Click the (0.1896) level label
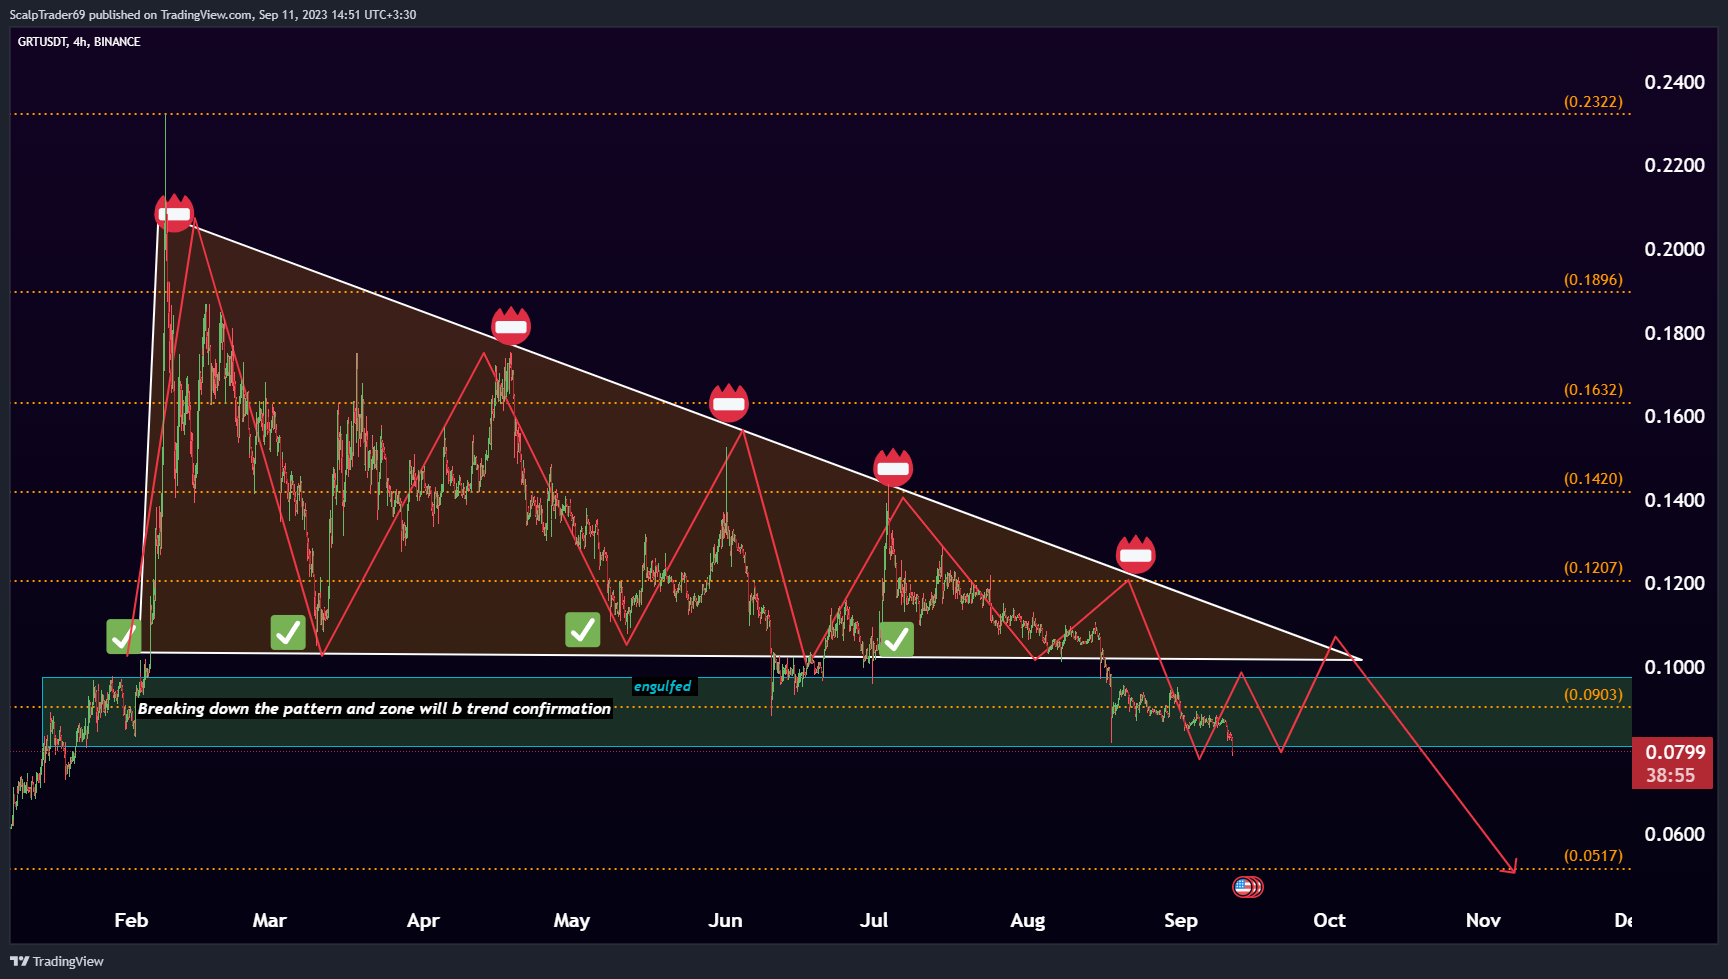This screenshot has height=979, width=1728. 1594,280
